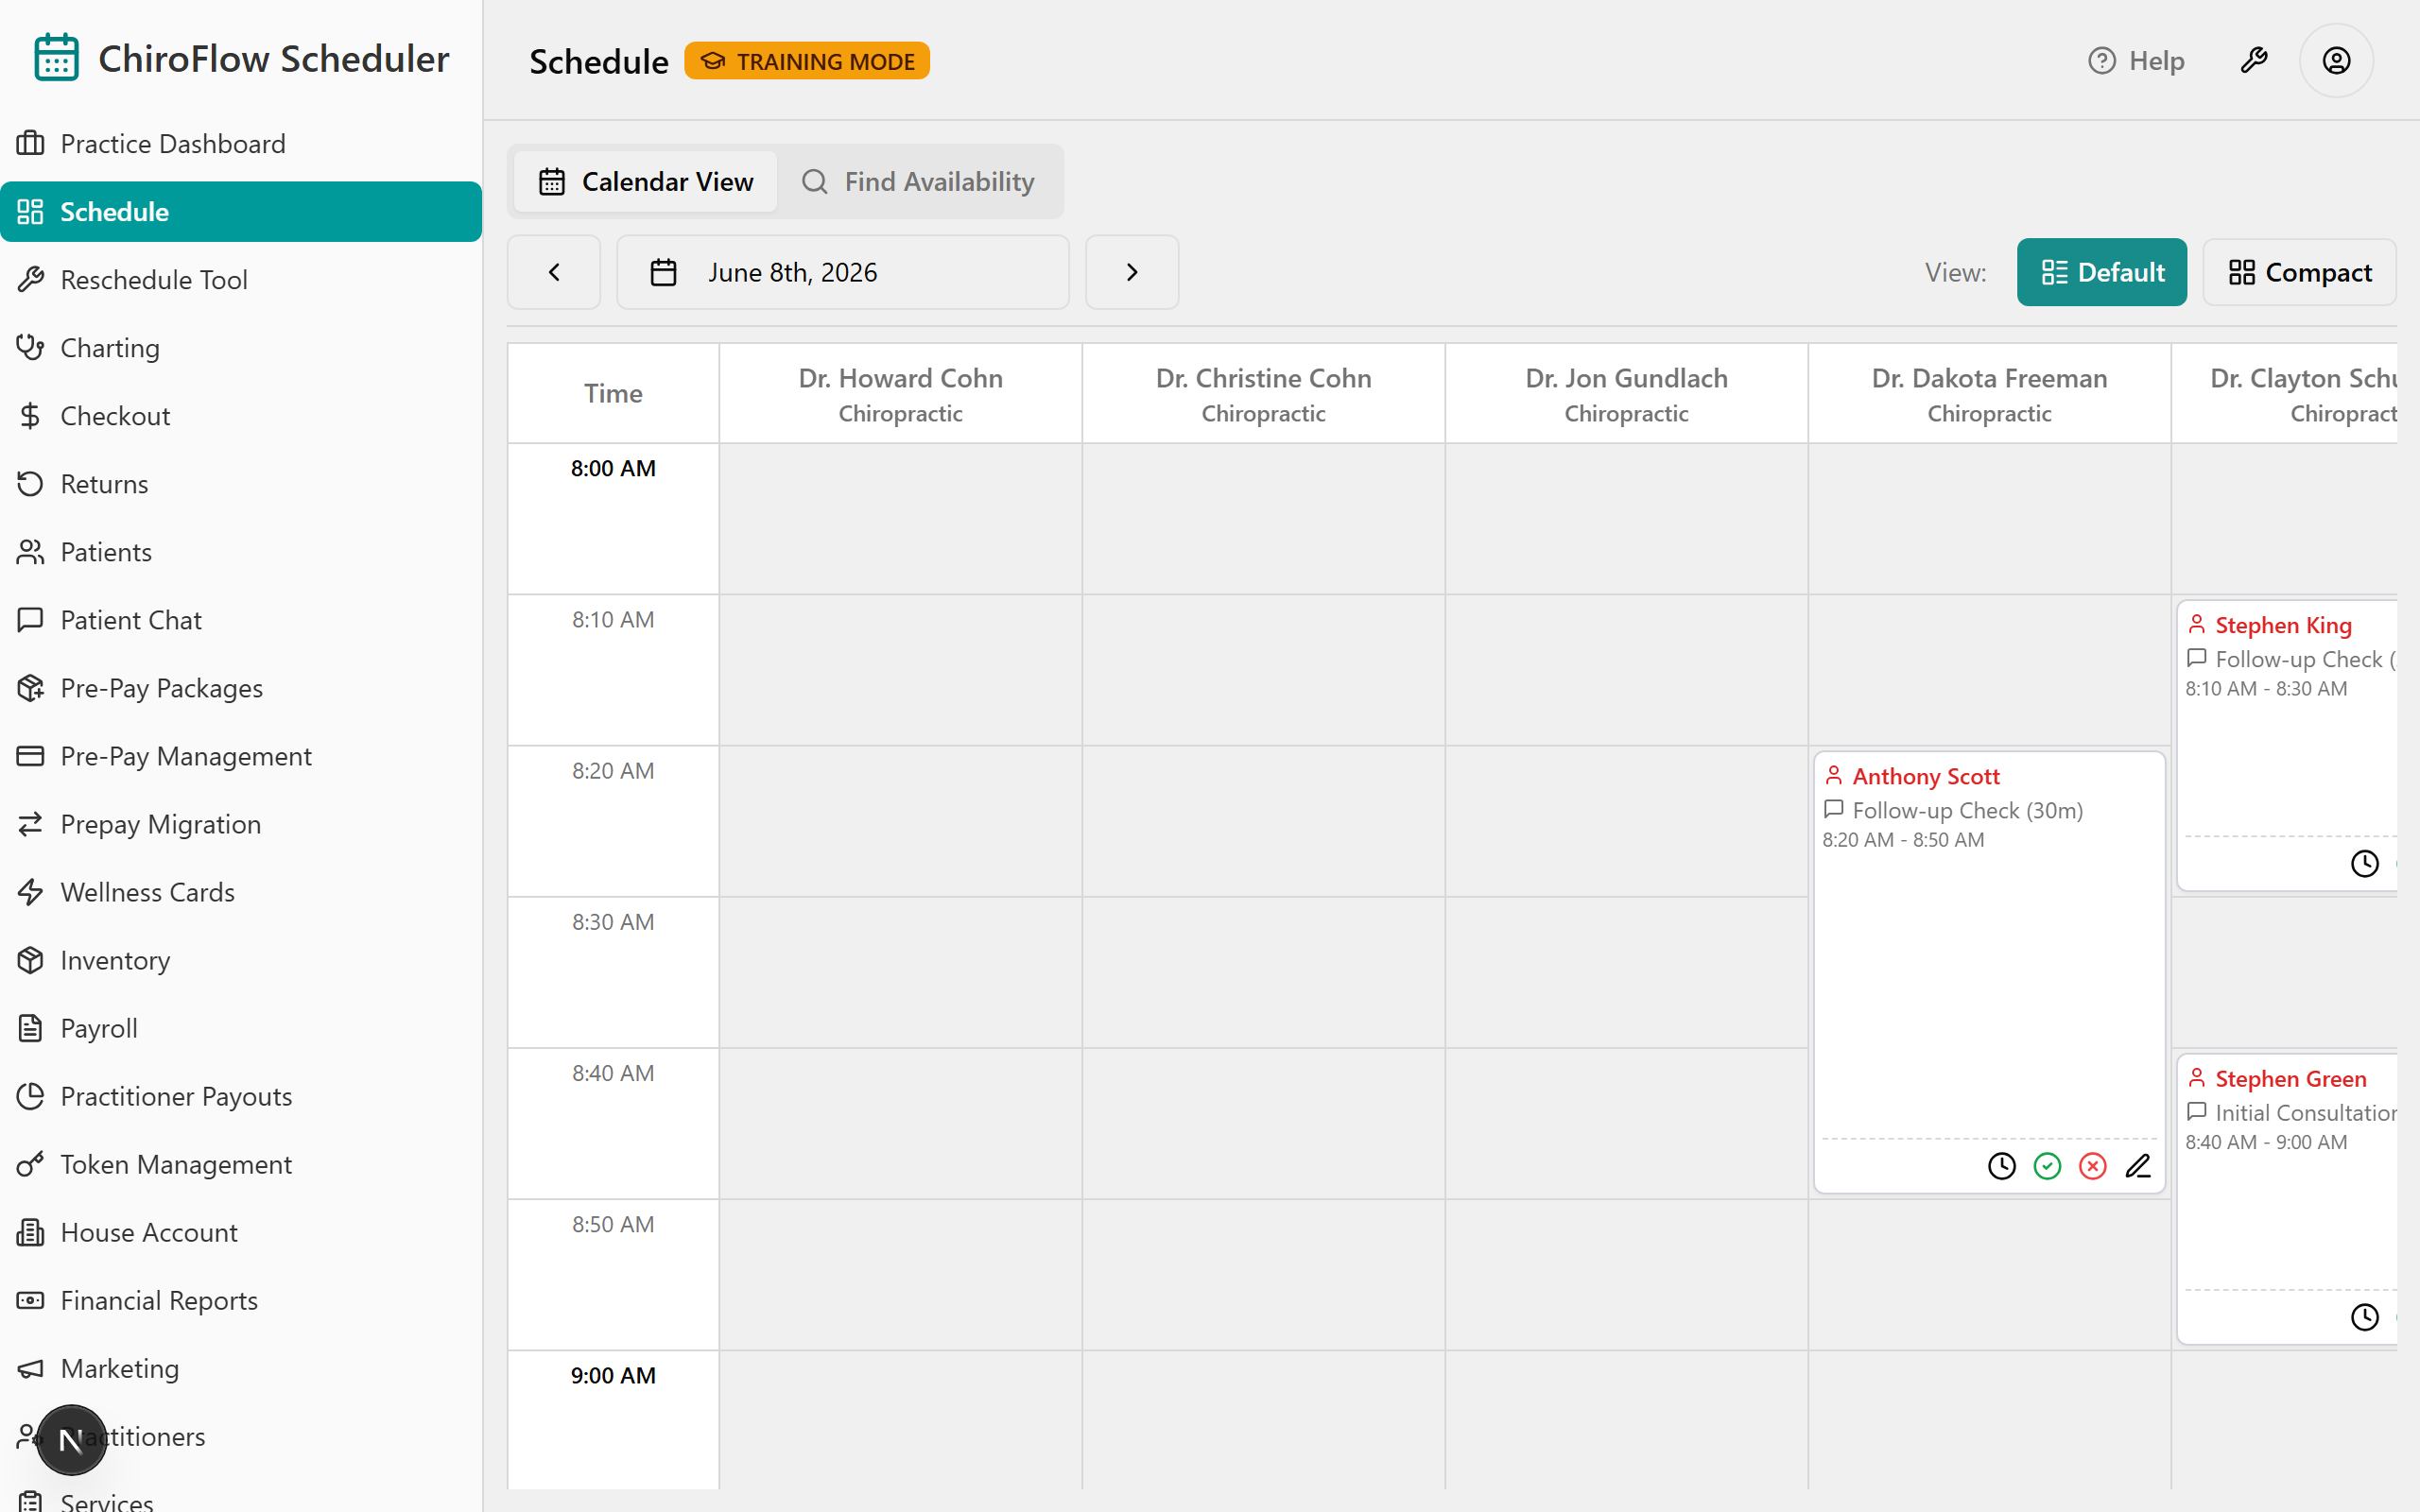Screen dimensions: 2420x1512
Task: Select the Compact view mode
Action: coord(2300,272)
